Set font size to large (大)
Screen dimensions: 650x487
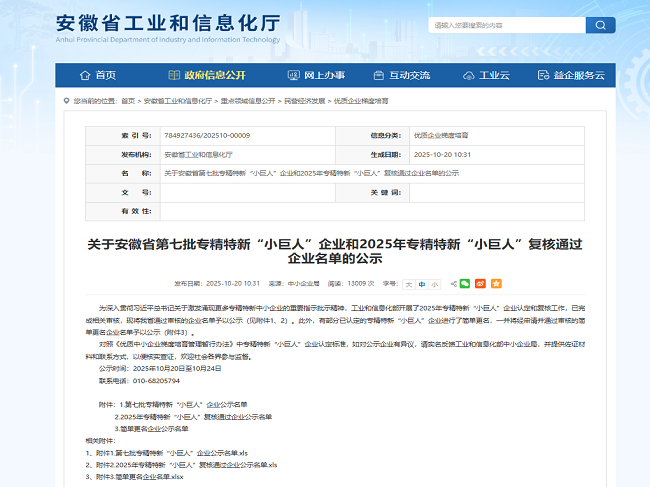pyautogui.click(x=407, y=283)
